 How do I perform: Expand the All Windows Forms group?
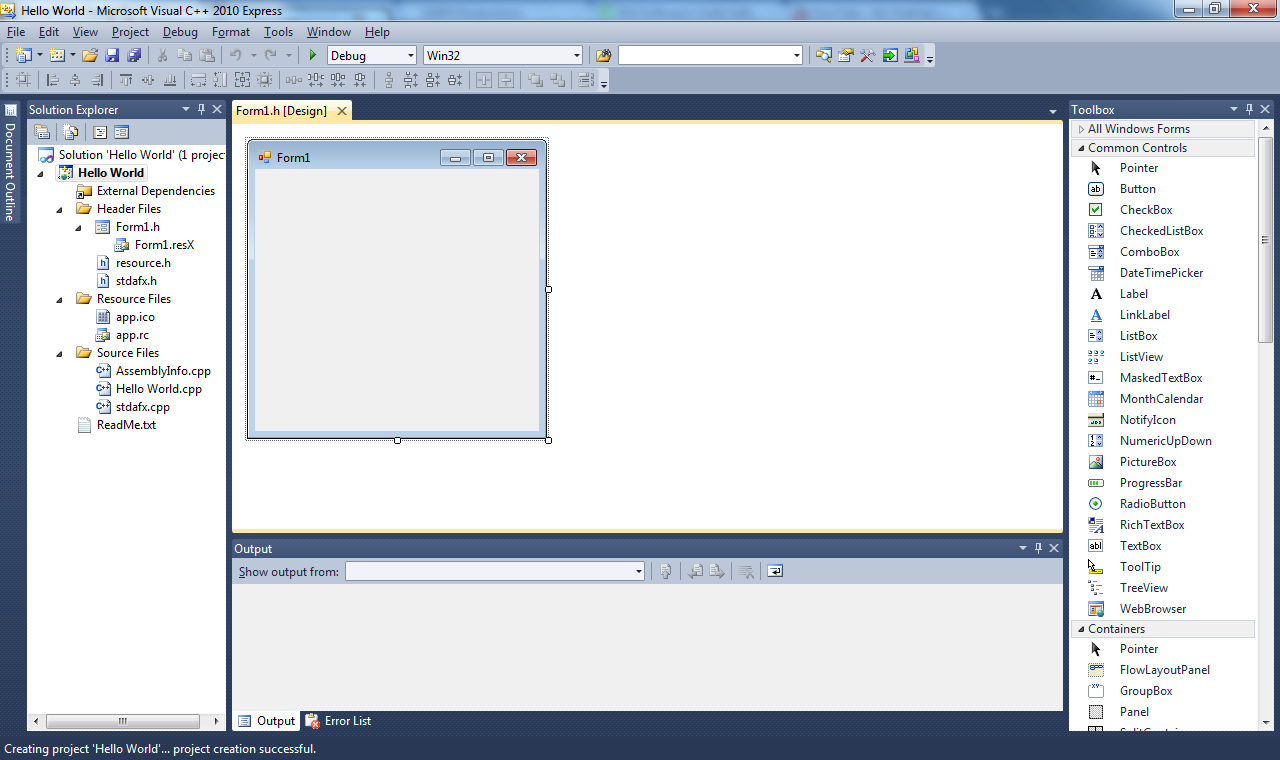click(1080, 129)
